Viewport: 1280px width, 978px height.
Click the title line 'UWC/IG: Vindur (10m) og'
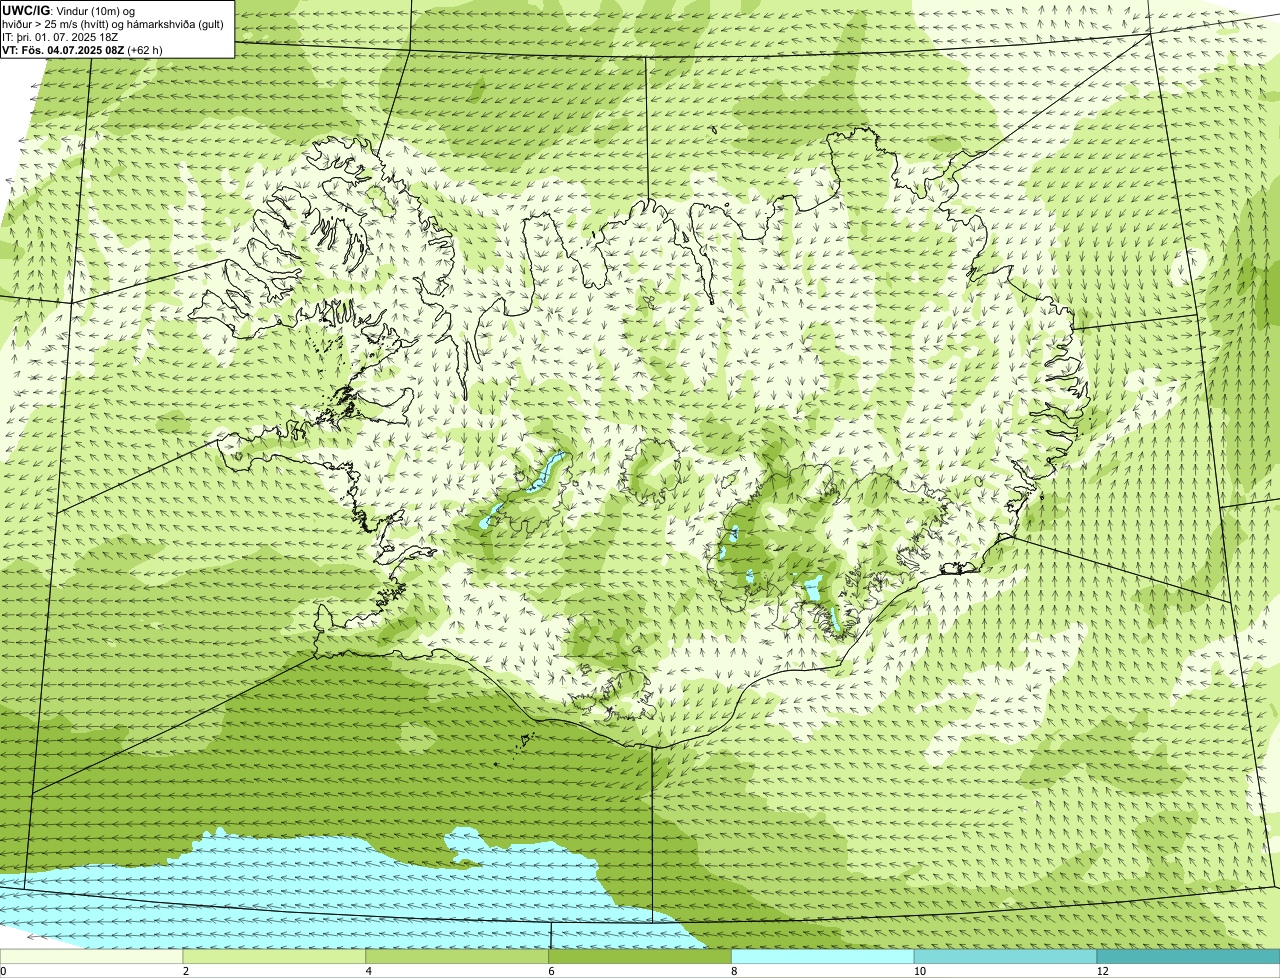pos(68,11)
